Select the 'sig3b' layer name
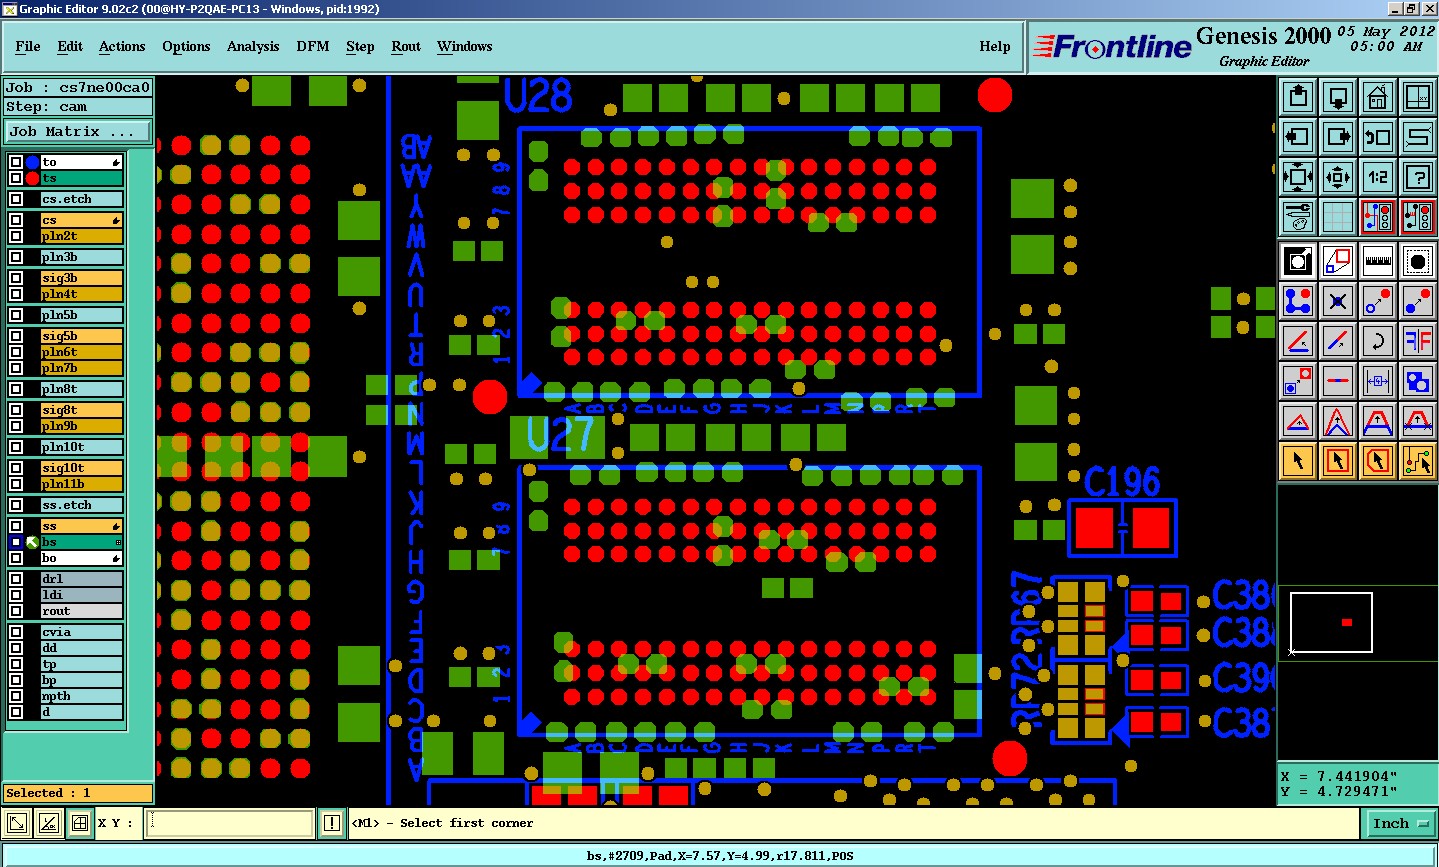This screenshot has height=867, width=1439. 81,278
